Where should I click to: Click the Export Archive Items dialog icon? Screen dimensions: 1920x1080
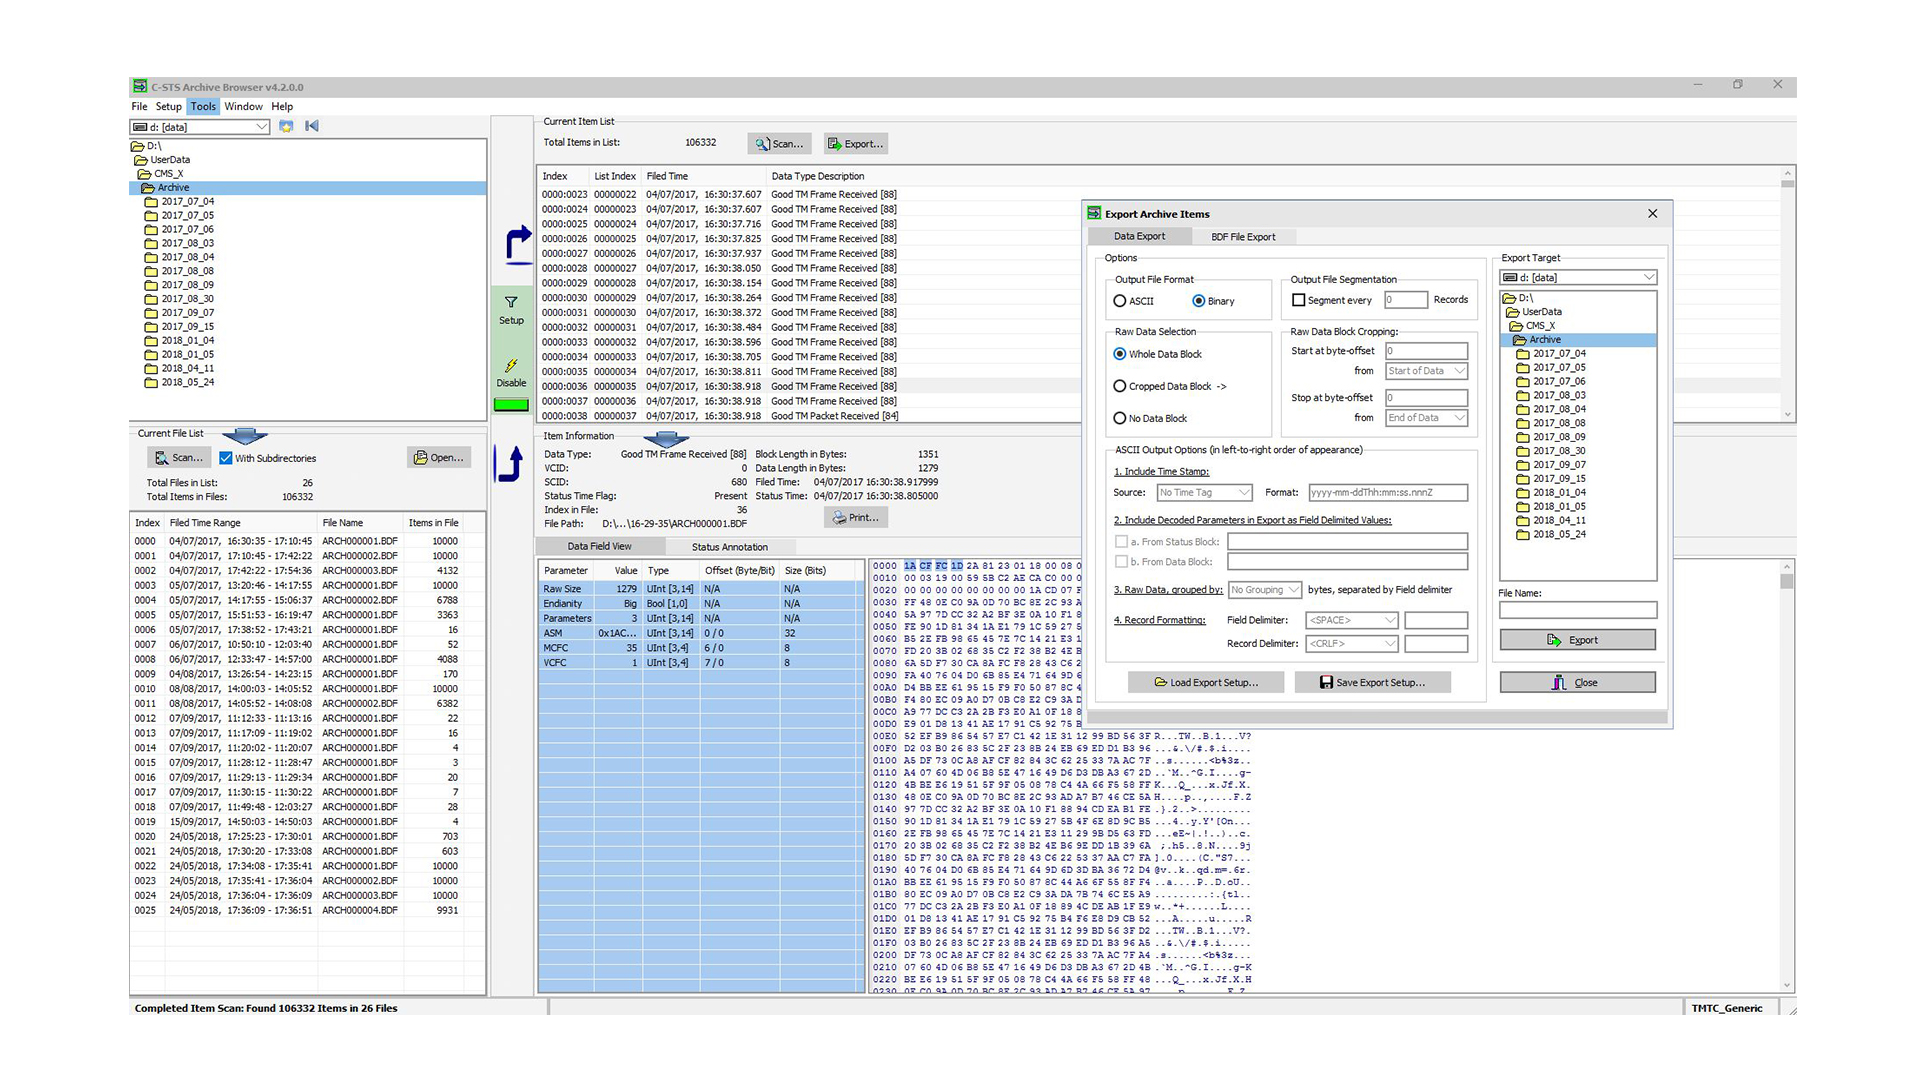point(1095,213)
